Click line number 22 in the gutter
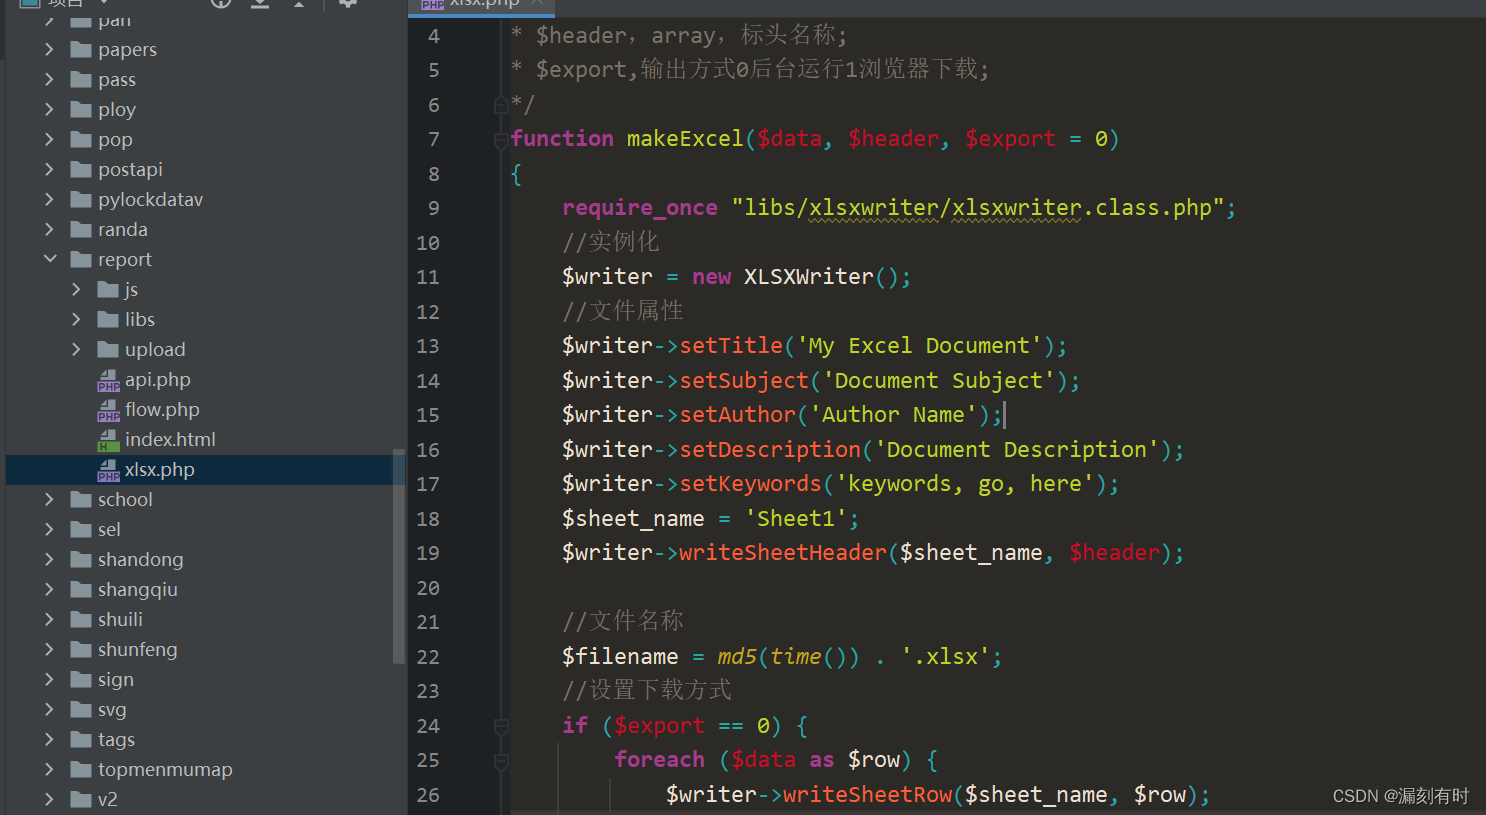Image resolution: width=1486 pixels, height=815 pixels. (428, 656)
